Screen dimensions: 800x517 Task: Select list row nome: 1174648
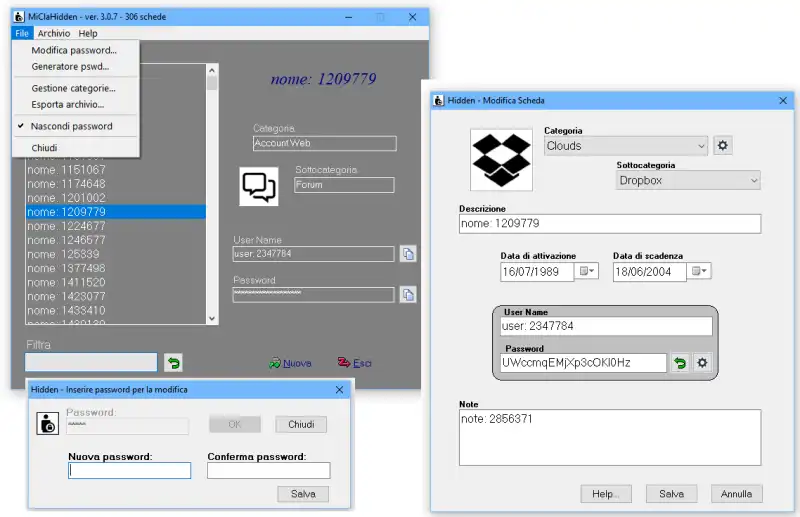[116, 184]
